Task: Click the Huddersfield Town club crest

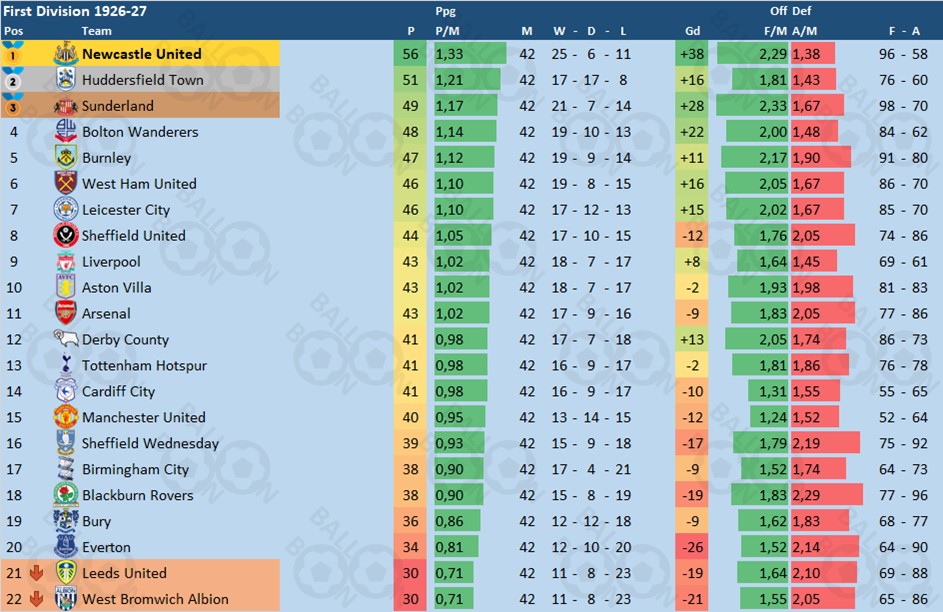Action: (66, 79)
